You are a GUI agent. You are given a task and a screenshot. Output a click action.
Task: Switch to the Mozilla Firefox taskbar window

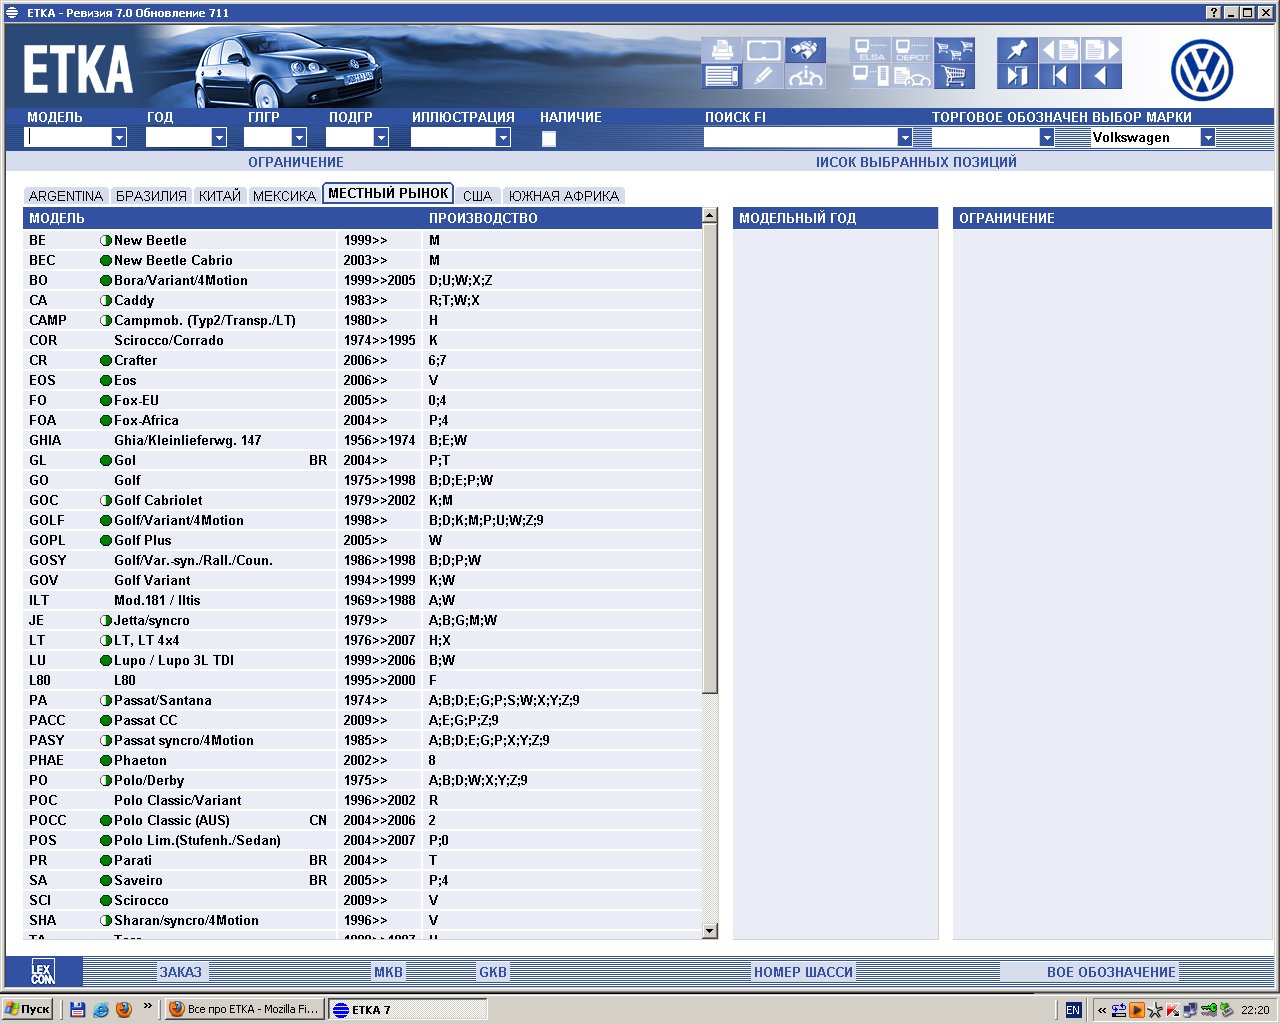244,1009
